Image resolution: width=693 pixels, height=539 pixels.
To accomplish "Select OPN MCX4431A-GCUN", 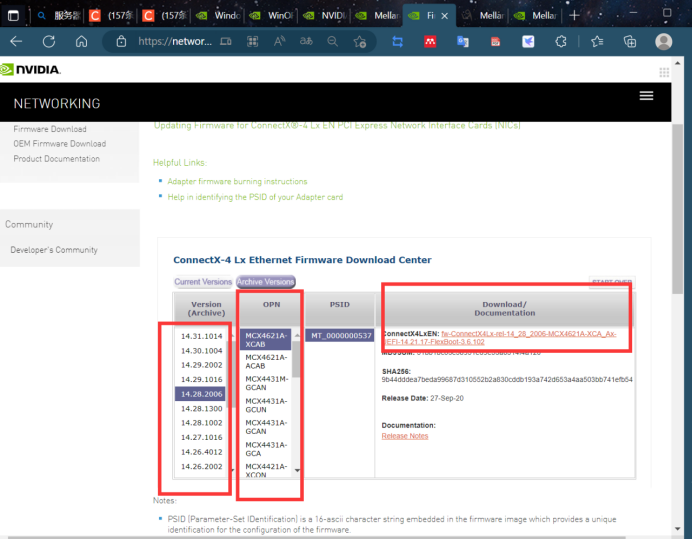I will pos(266,405).
